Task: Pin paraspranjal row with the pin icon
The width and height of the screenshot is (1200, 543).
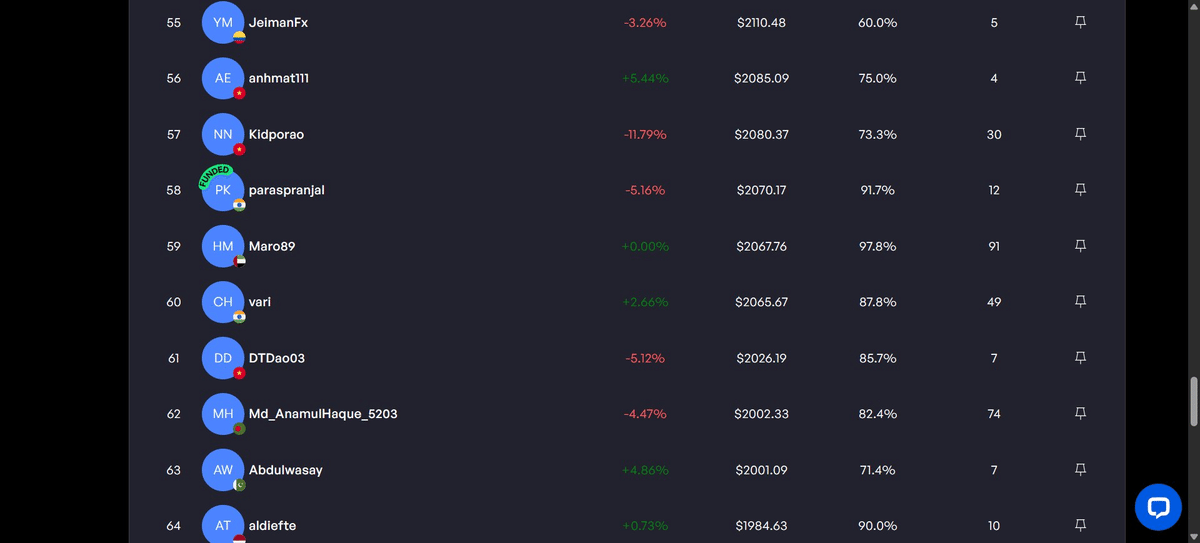Action: (1080, 190)
